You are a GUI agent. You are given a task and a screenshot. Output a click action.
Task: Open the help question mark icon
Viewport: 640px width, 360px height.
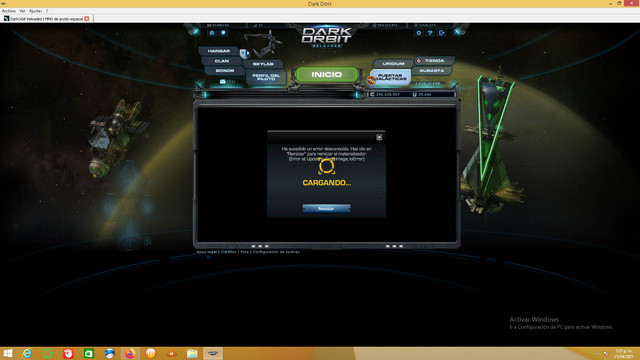[430, 33]
